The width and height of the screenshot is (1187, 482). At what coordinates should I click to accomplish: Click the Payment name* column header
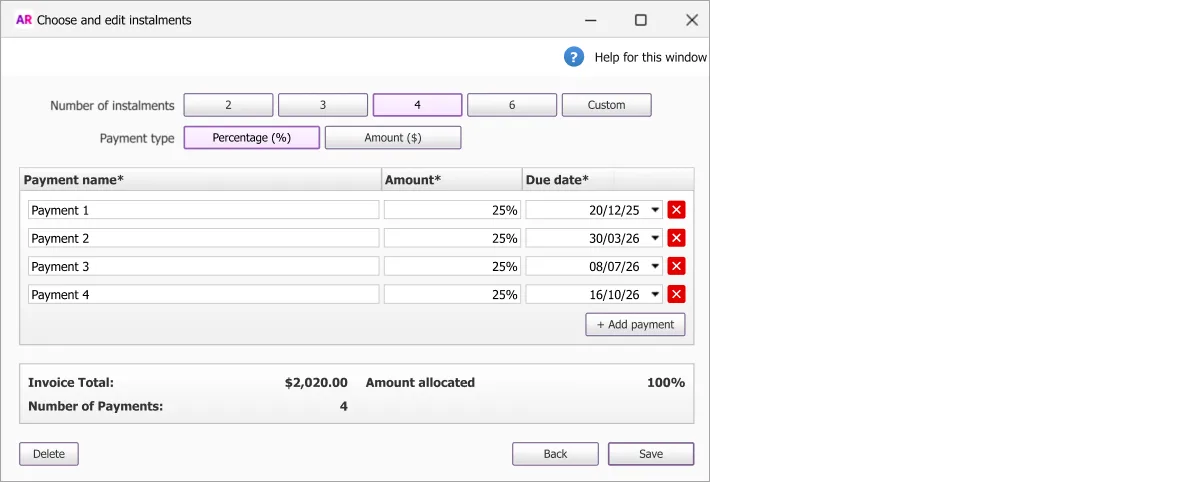click(201, 179)
